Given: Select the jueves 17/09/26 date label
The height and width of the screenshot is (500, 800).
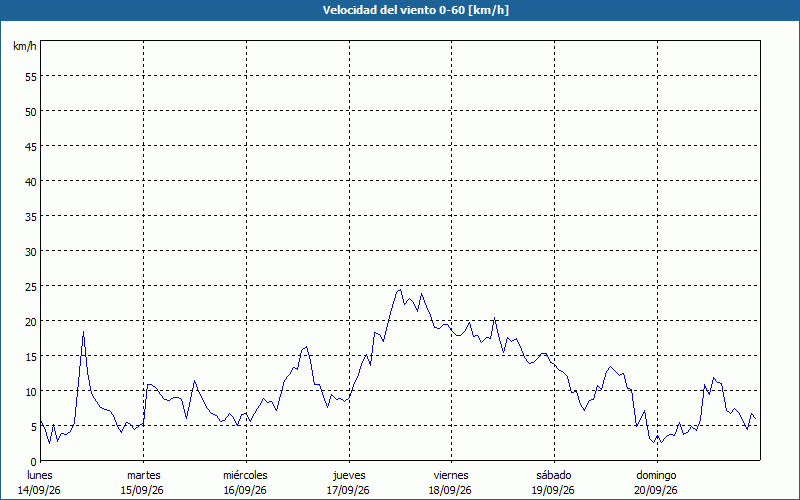Looking at the screenshot, I should click(x=348, y=483).
